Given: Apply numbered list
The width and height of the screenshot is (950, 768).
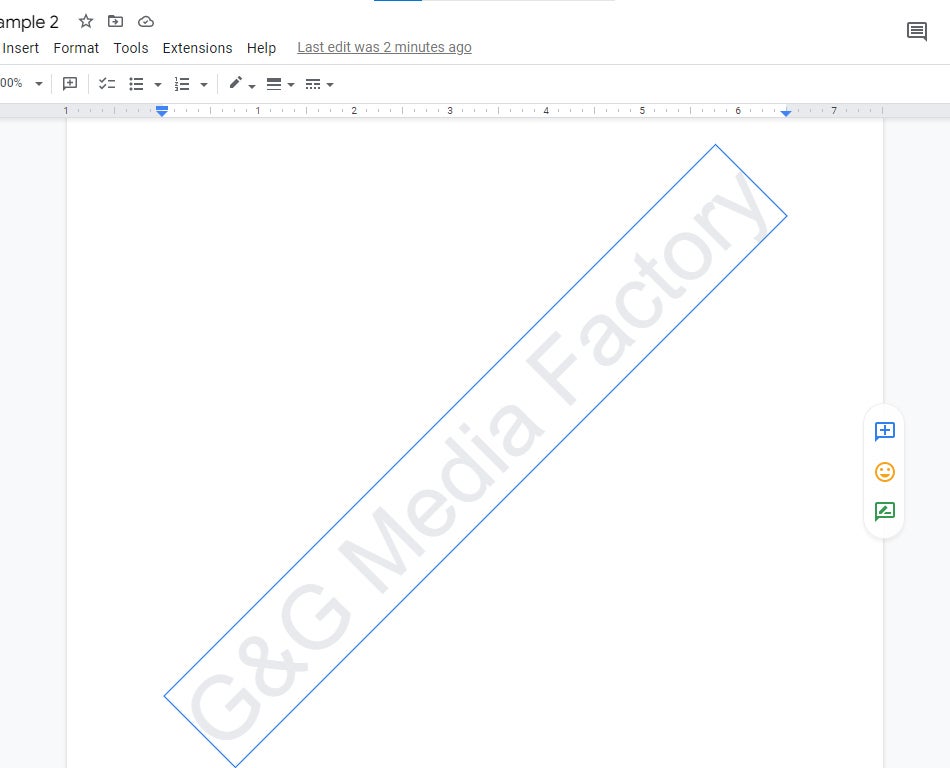Looking at the screenshot, I should pyautogui.click(x=182, y=84).
